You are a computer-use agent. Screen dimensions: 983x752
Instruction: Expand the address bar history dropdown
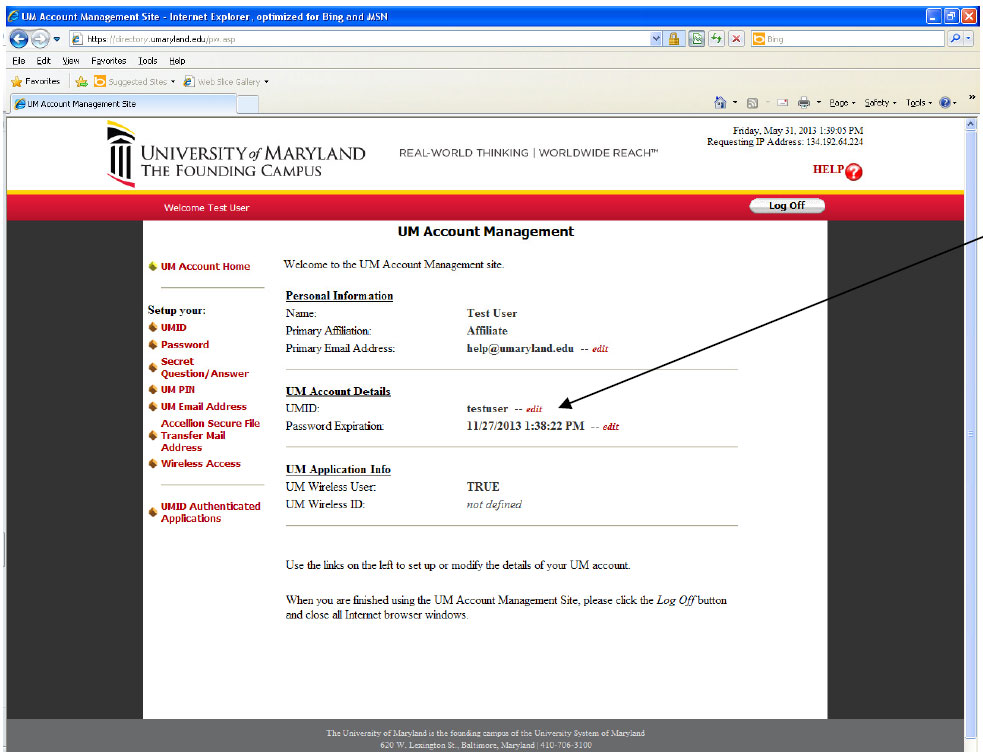coord(656,38)
